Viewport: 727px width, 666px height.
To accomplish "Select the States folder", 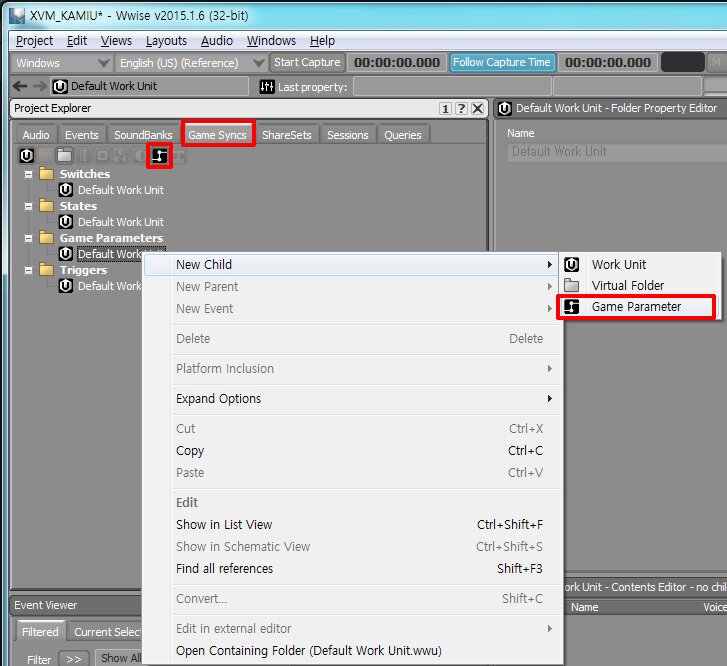I will (78, 206).
